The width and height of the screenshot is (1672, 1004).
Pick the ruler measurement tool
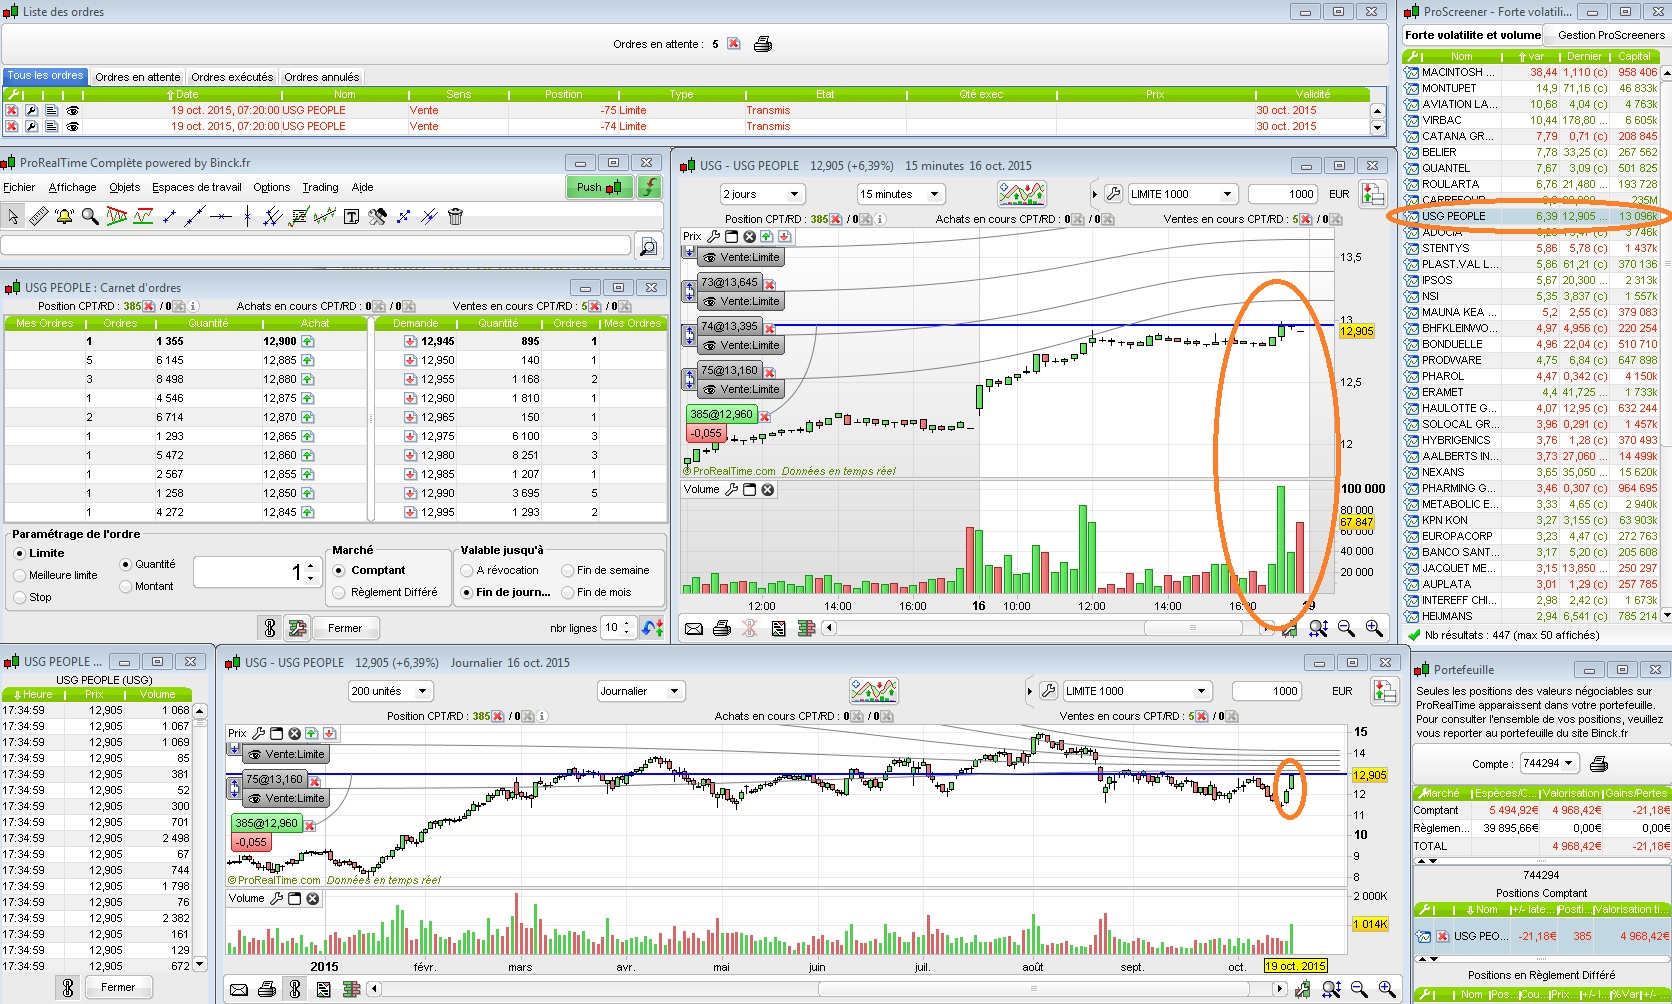[39, 216]
